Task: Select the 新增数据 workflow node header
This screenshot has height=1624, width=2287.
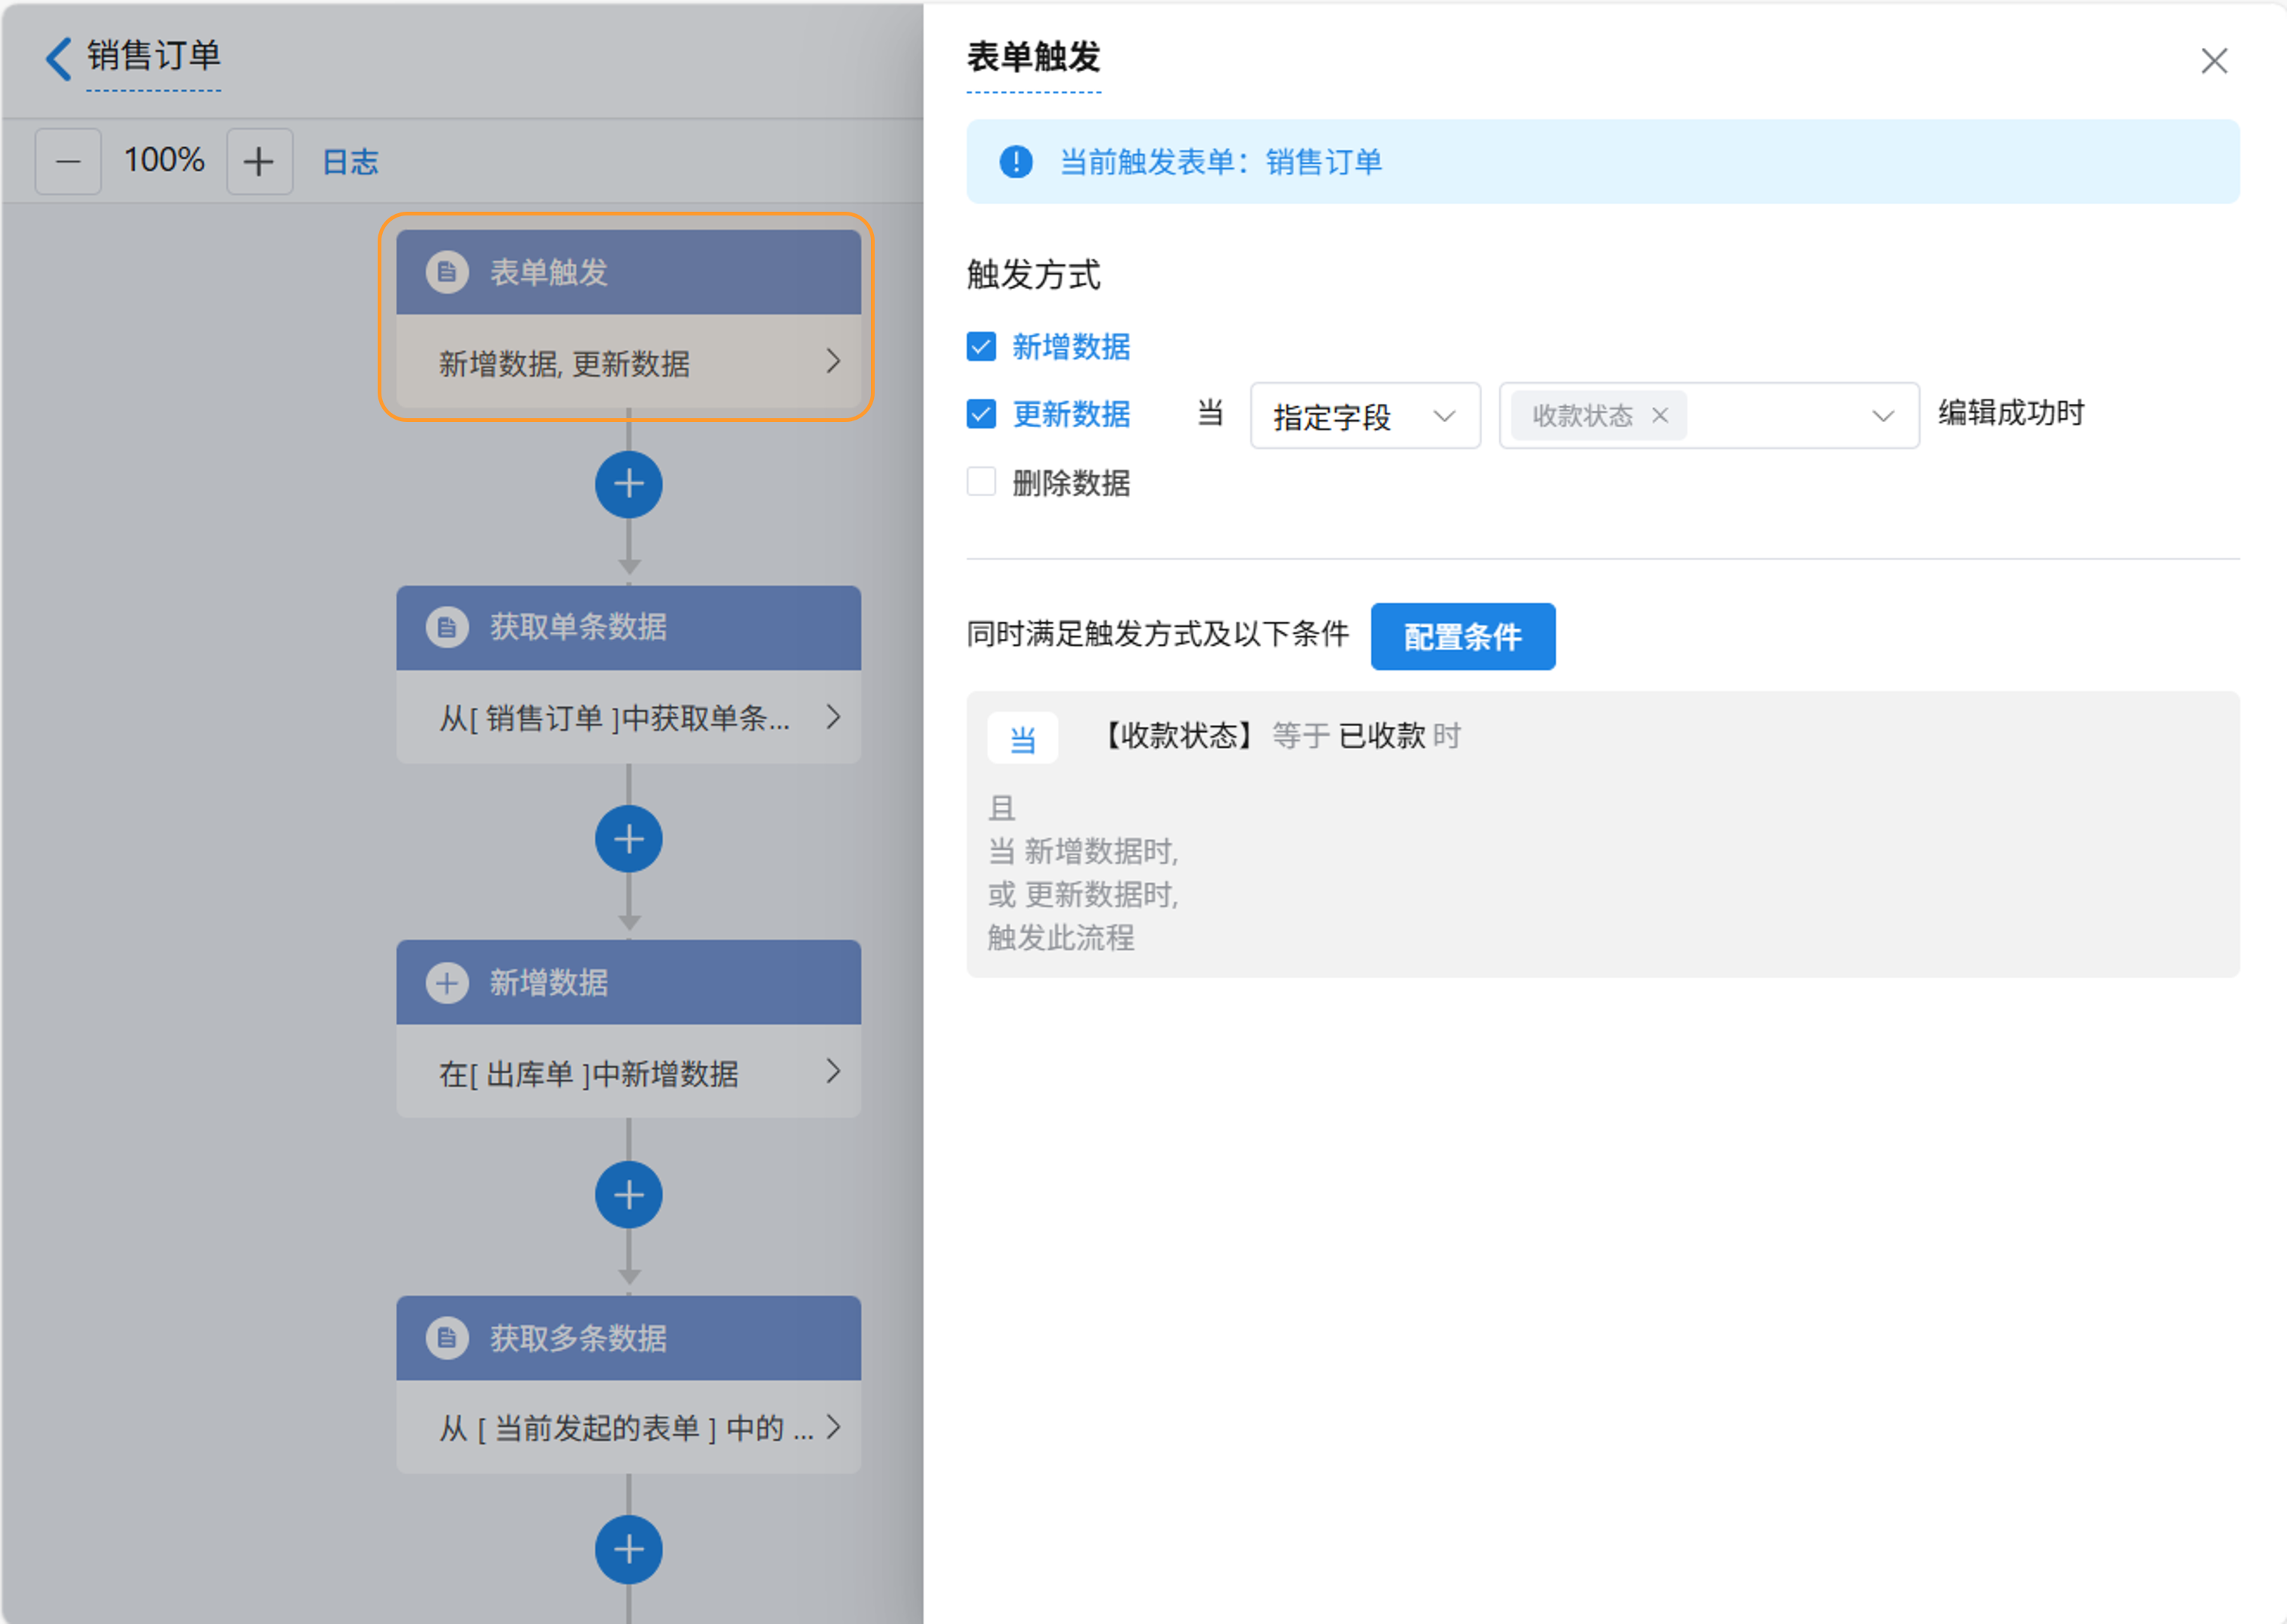Action: (628, 982)
